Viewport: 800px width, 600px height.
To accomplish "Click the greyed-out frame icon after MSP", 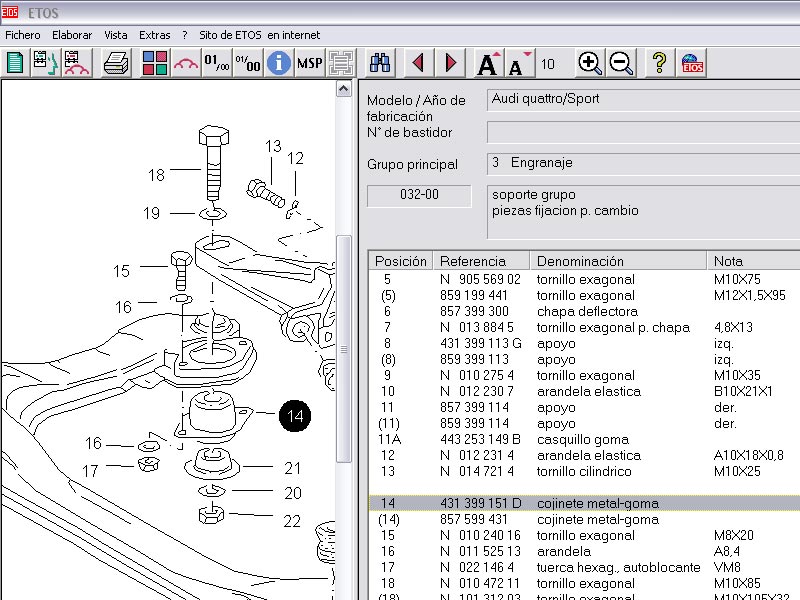I will [341, 63].
